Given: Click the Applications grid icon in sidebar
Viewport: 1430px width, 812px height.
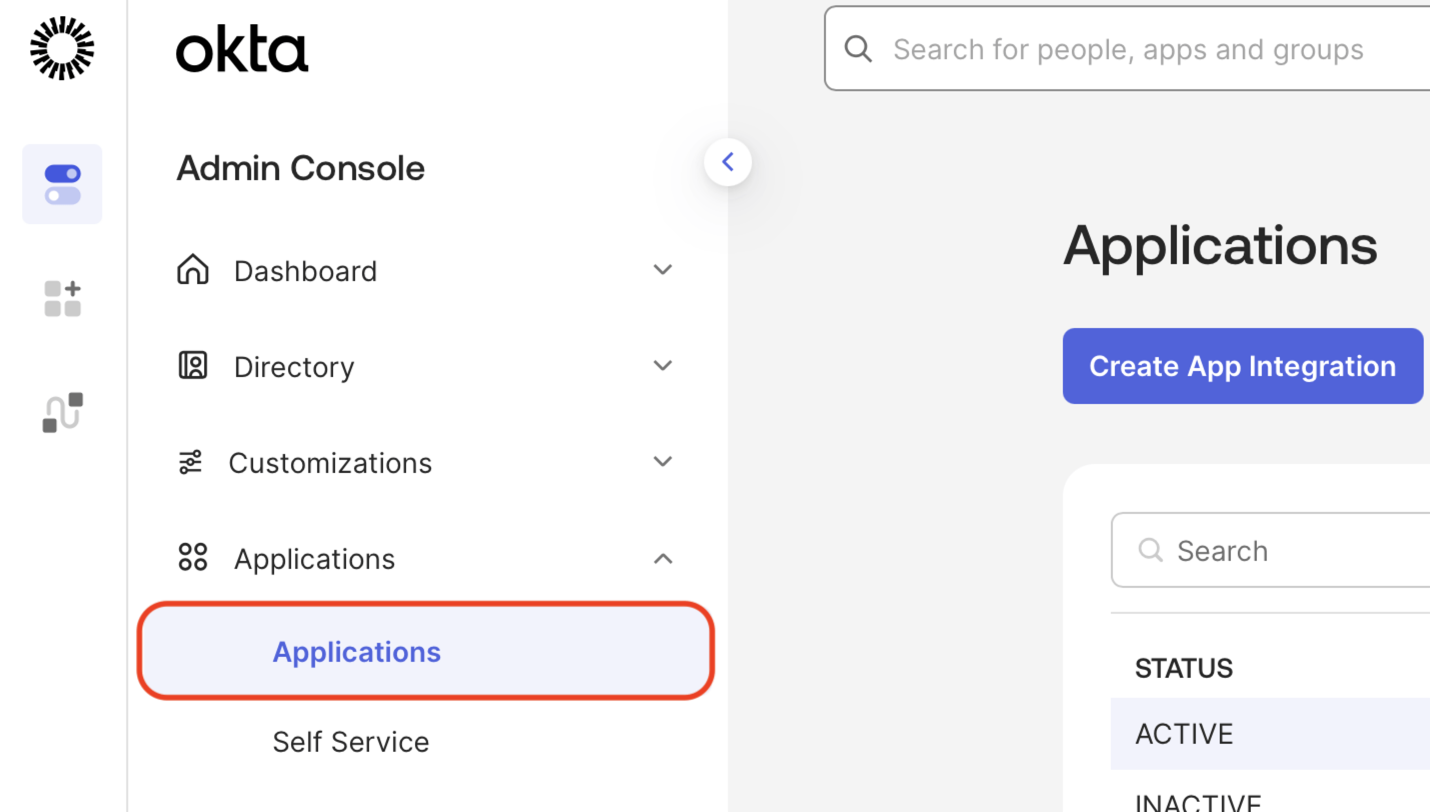Looking at the screenshot, I should 192,558.
